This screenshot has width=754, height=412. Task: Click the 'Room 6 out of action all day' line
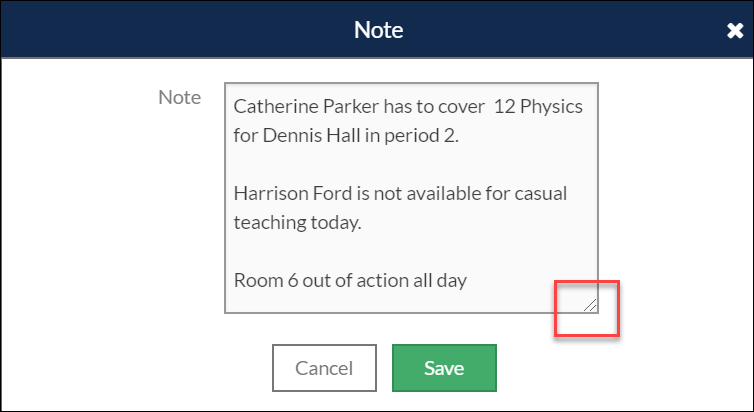(351, 280)
